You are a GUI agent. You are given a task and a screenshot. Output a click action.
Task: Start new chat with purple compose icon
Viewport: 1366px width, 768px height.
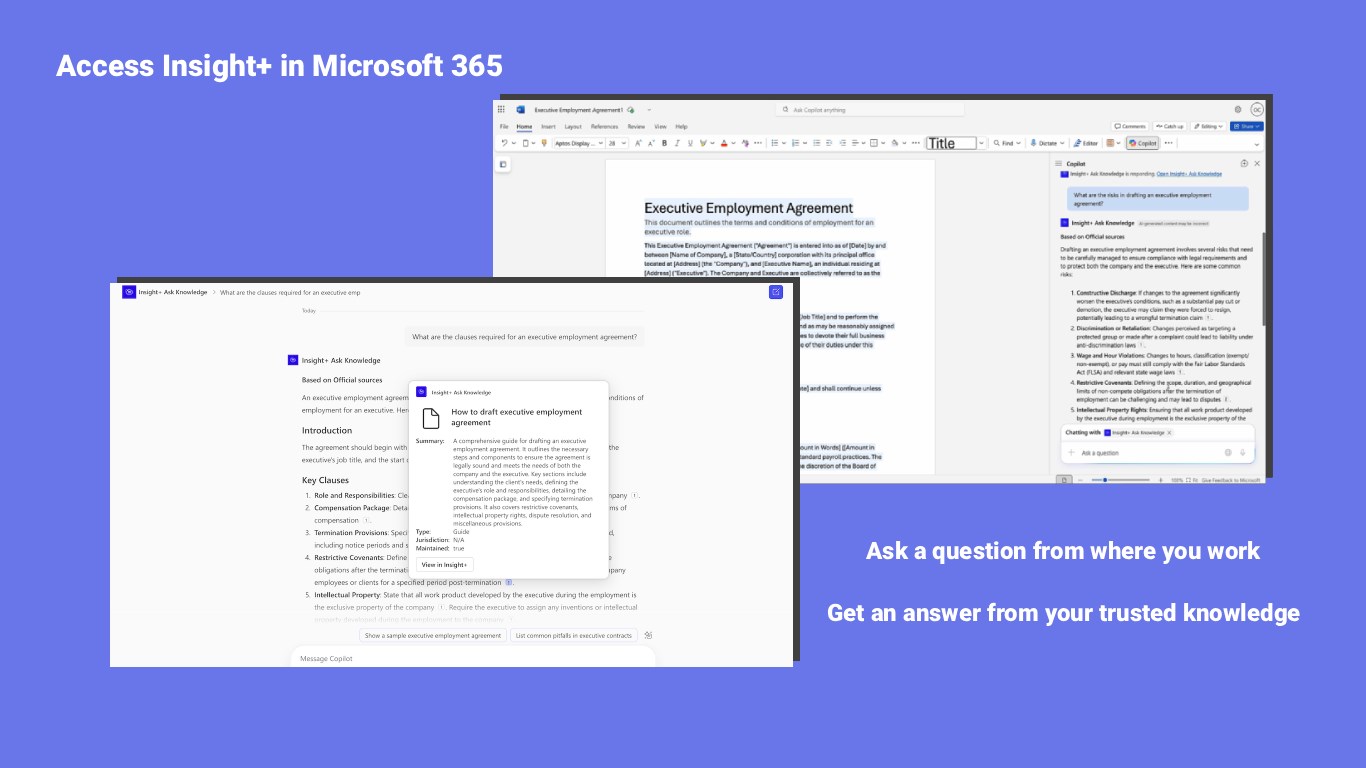[x=776, y=292]
